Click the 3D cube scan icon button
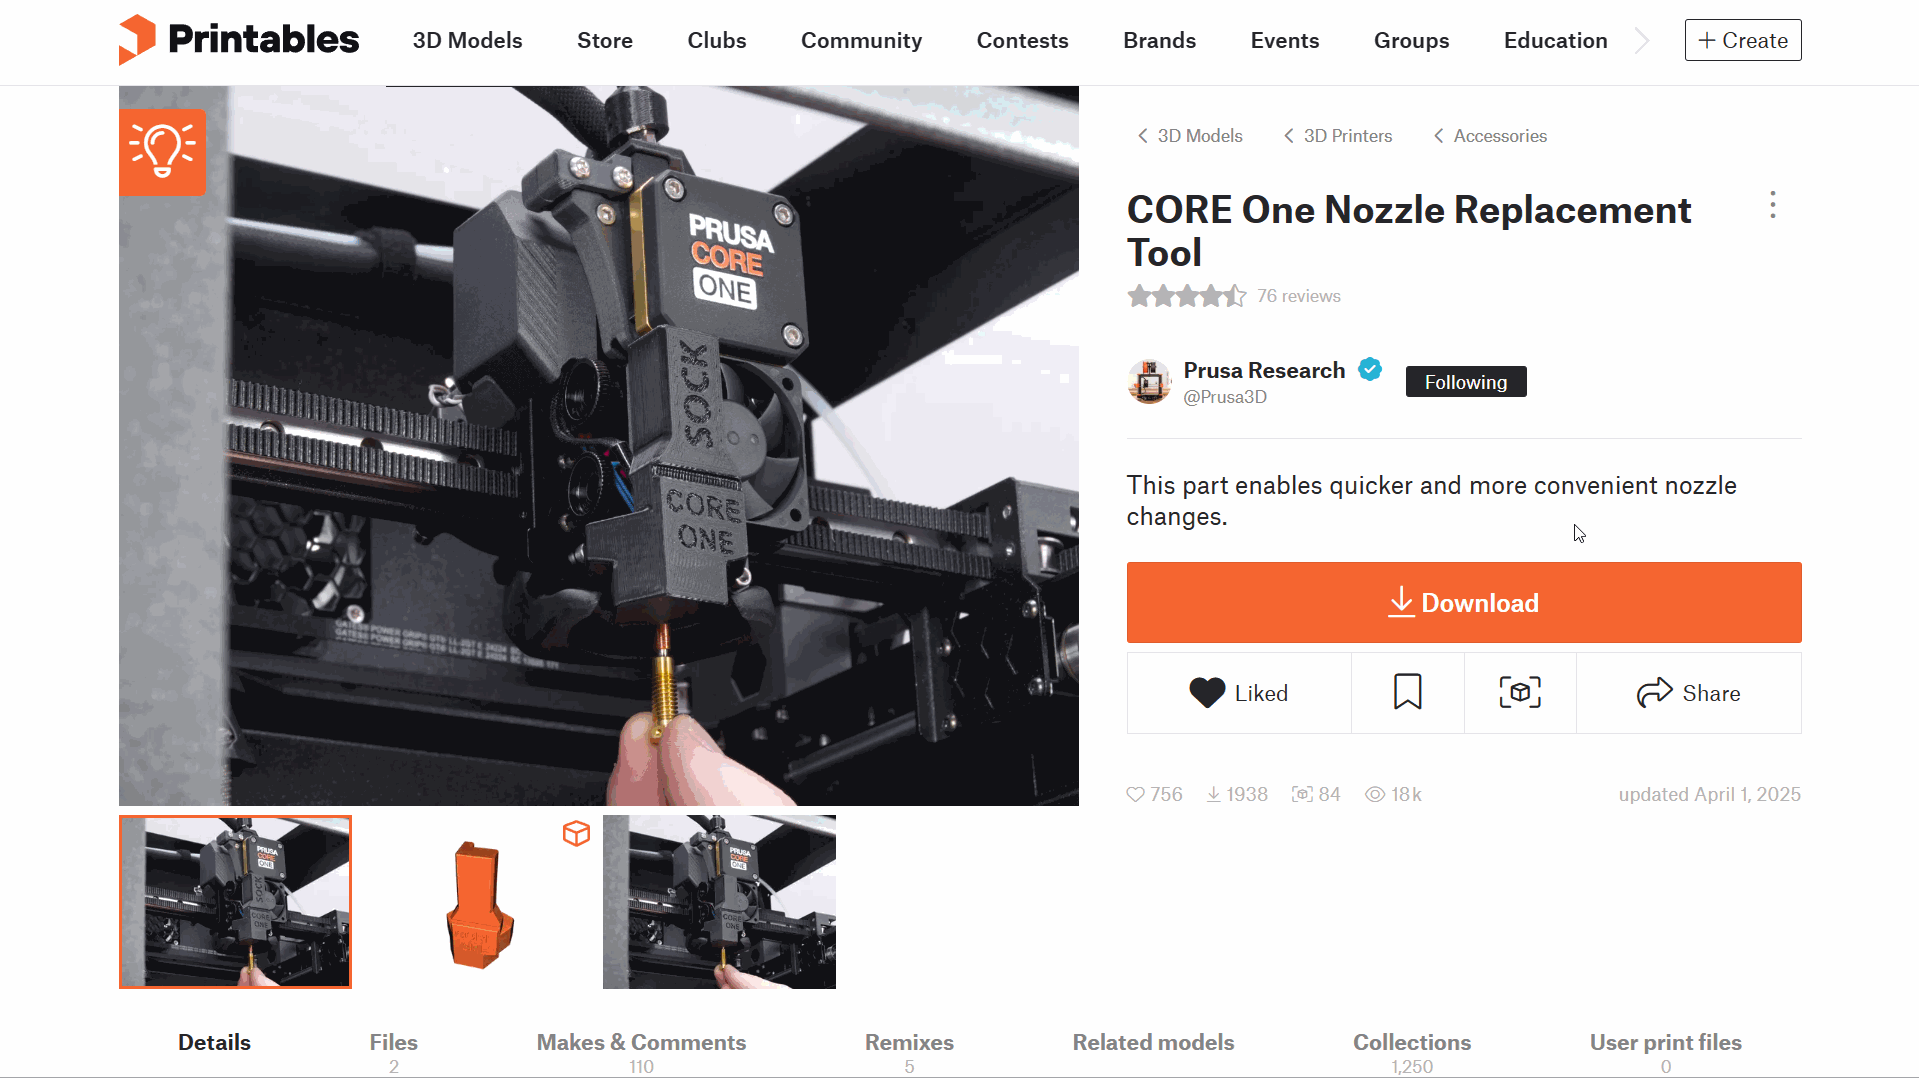 point(1519,693)
